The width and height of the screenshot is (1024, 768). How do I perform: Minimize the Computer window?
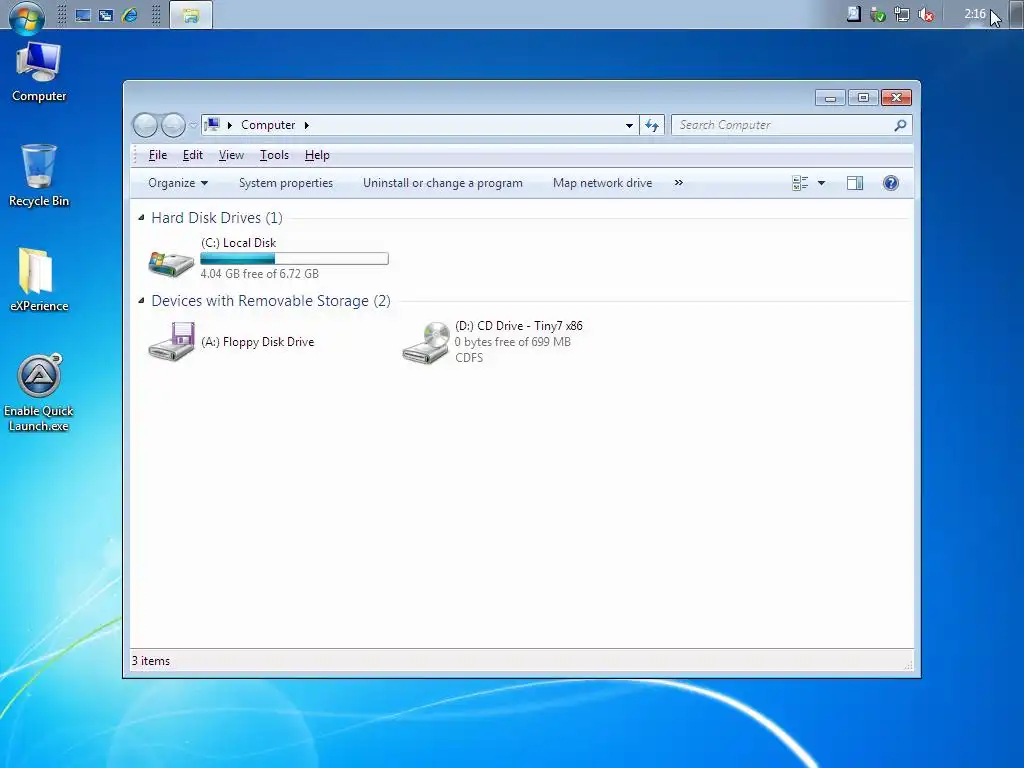(830, 98)
